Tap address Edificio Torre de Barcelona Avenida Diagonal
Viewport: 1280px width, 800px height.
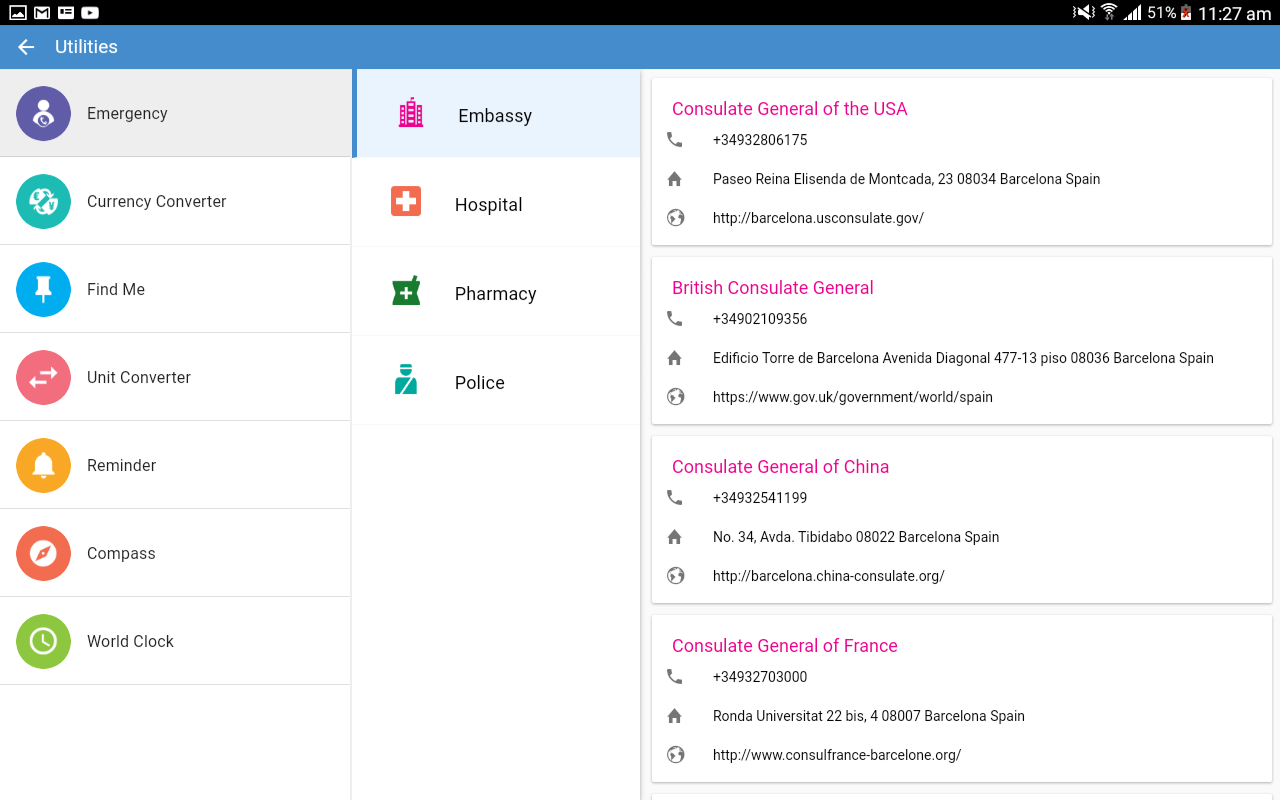point(963,358)
